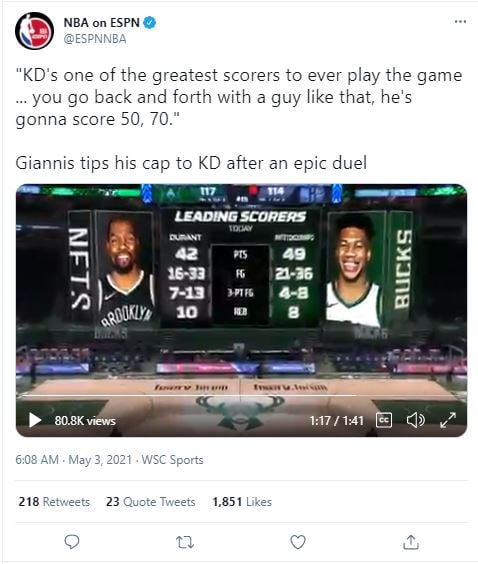Toggle closed captions on the video
The image size is (478, 564).
click(384, 420)
